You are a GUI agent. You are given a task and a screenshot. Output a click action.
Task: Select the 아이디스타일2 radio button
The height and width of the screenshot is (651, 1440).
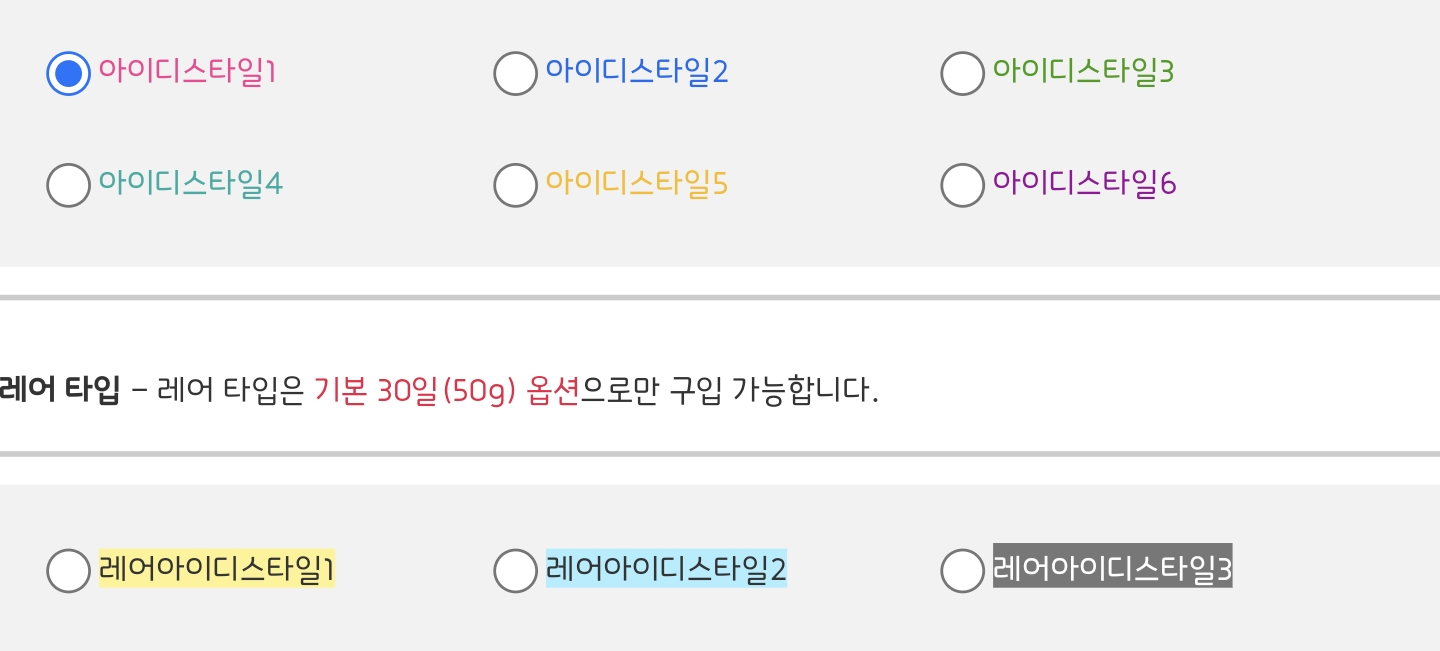click(x=515, y=73)
